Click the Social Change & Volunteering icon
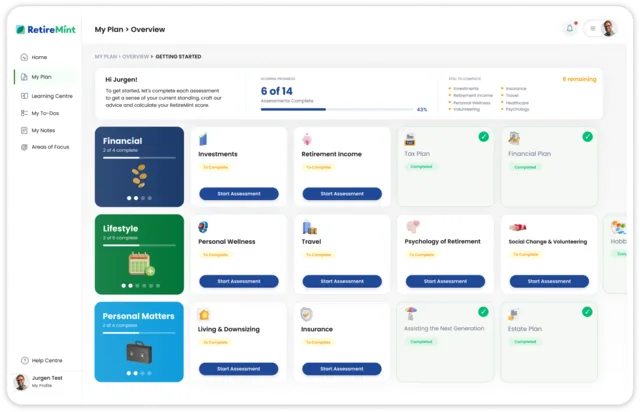Viewport: 640px width, 412px height. [518, 227]
